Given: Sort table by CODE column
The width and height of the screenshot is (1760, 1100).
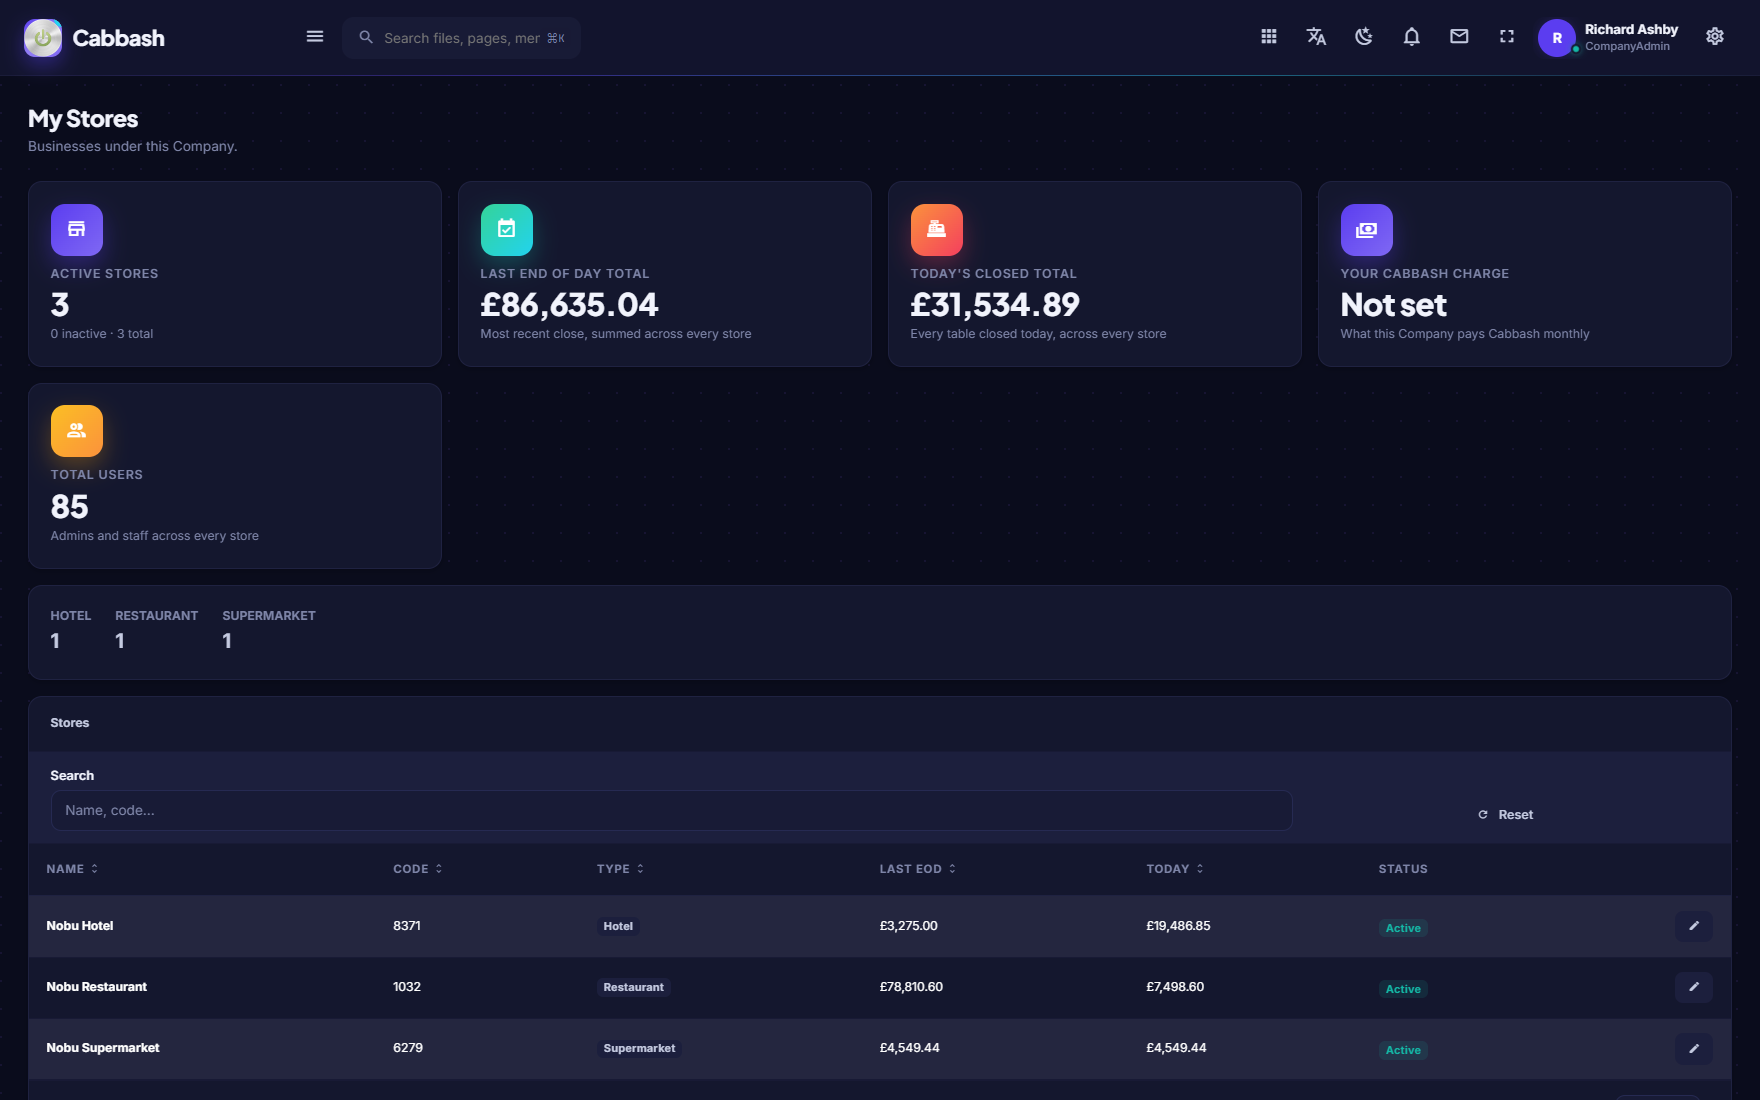Looking at the screenshot, I should coord(418,869).
